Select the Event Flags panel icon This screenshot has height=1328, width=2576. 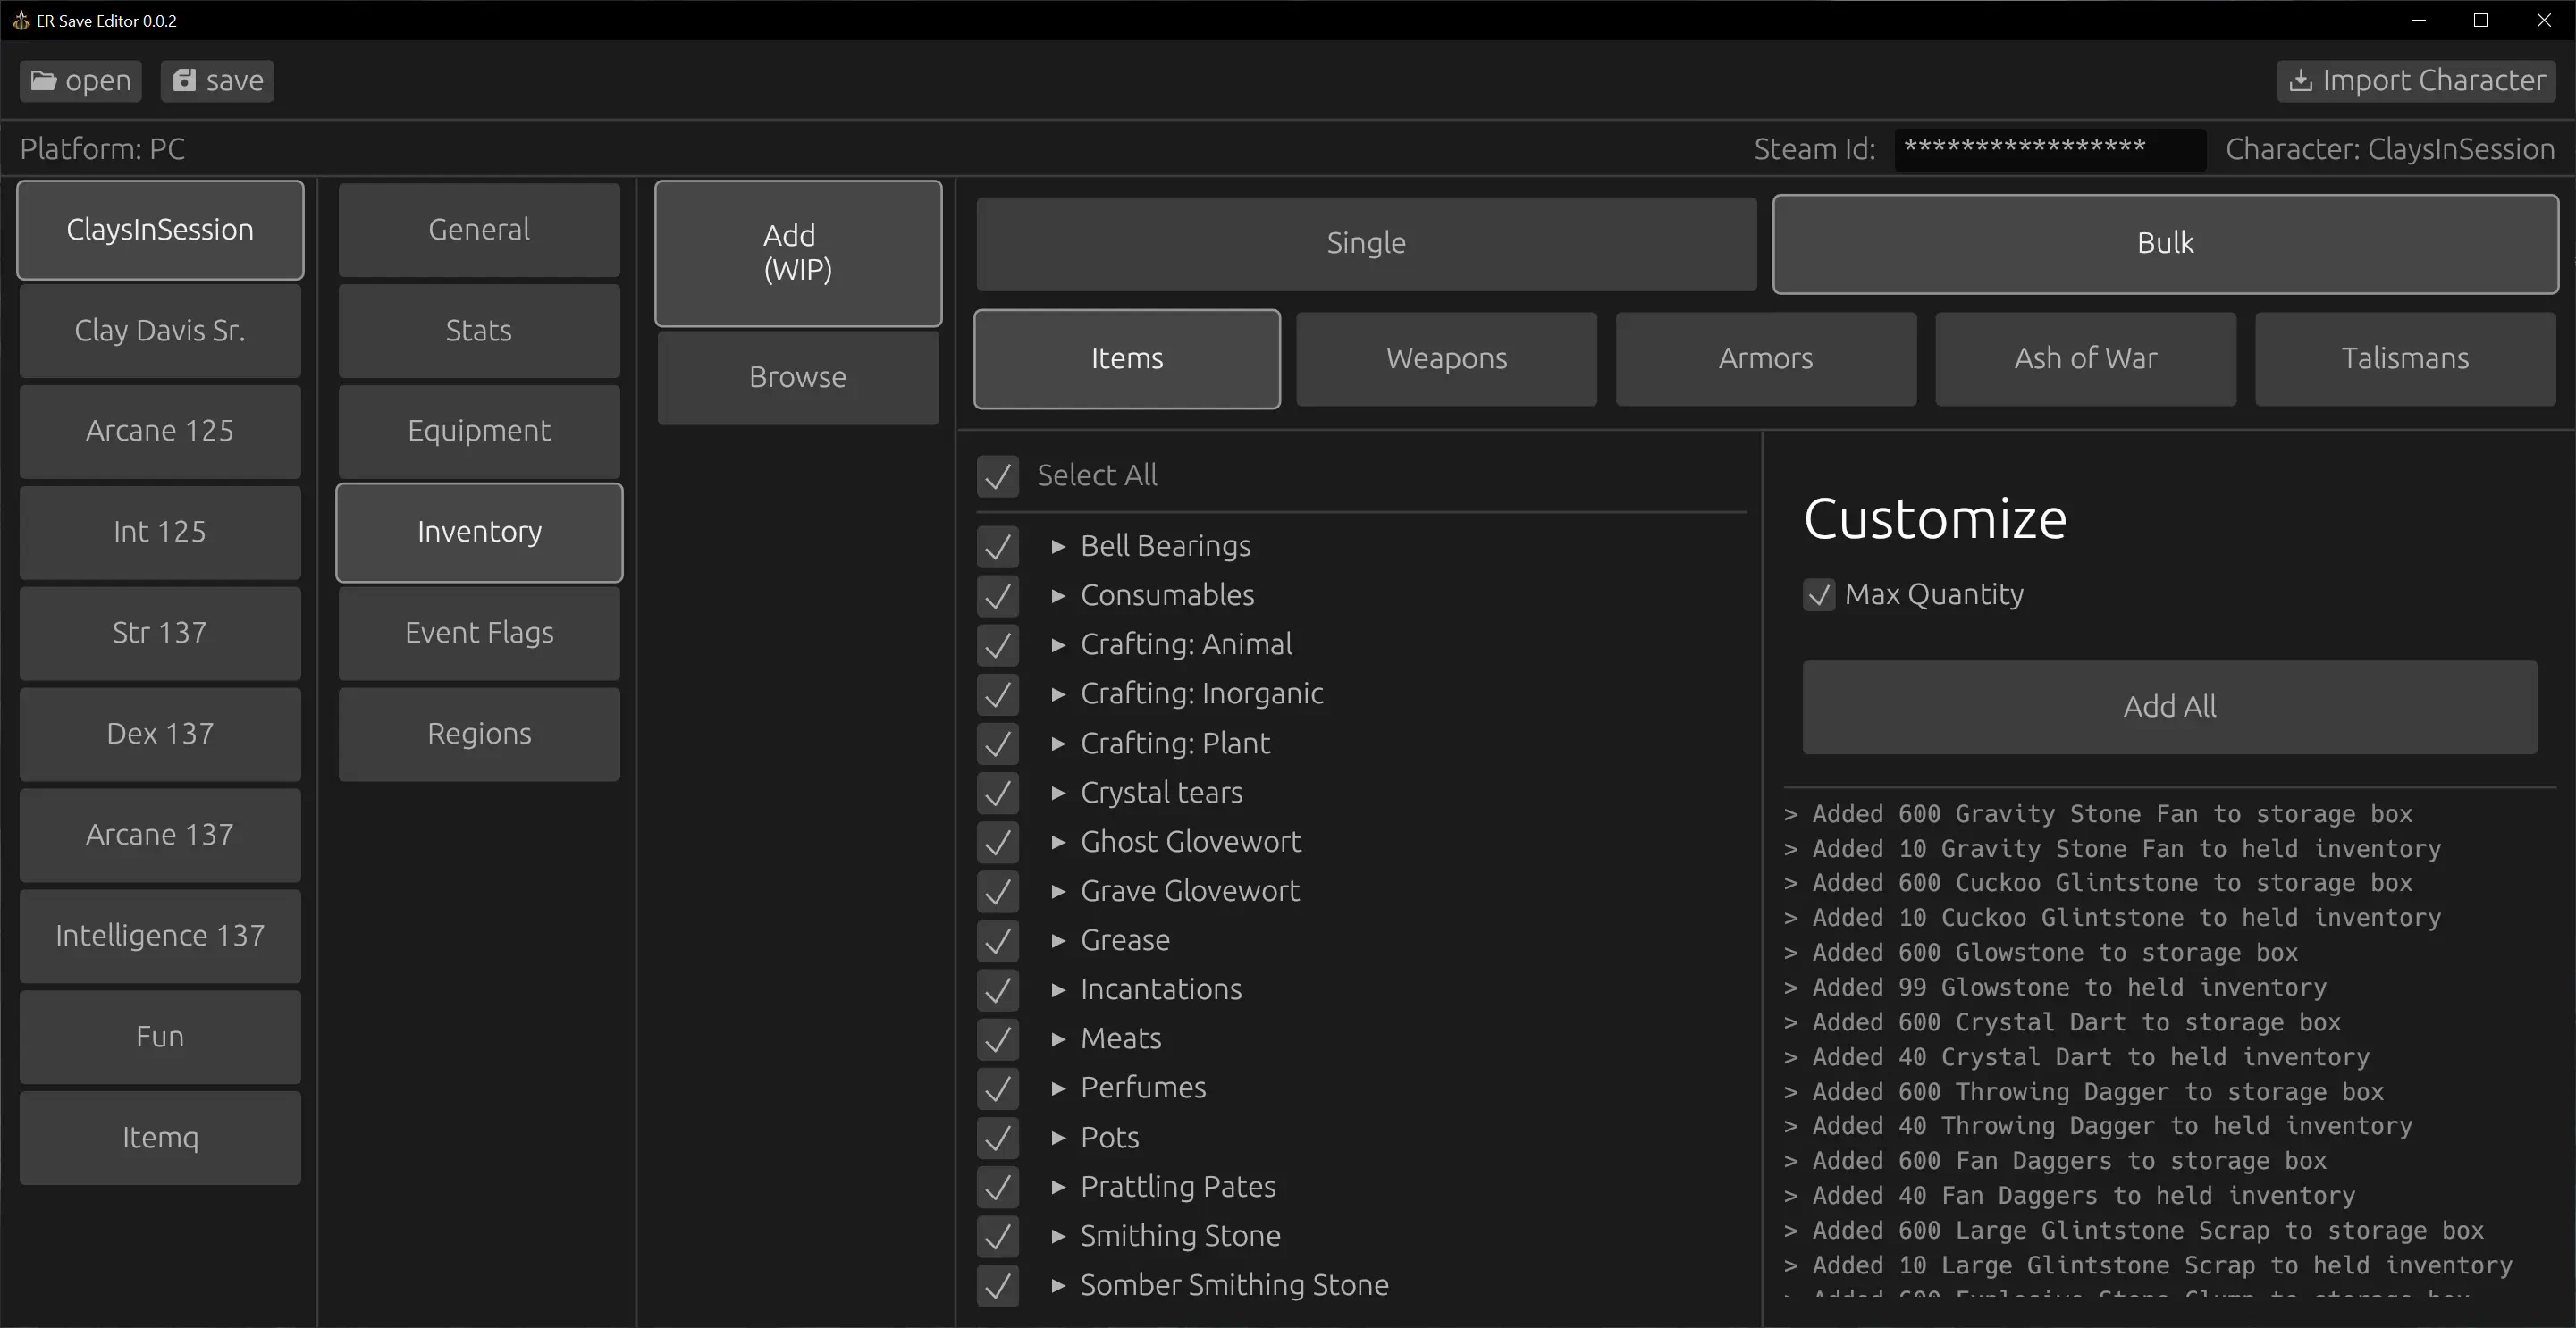479,632
